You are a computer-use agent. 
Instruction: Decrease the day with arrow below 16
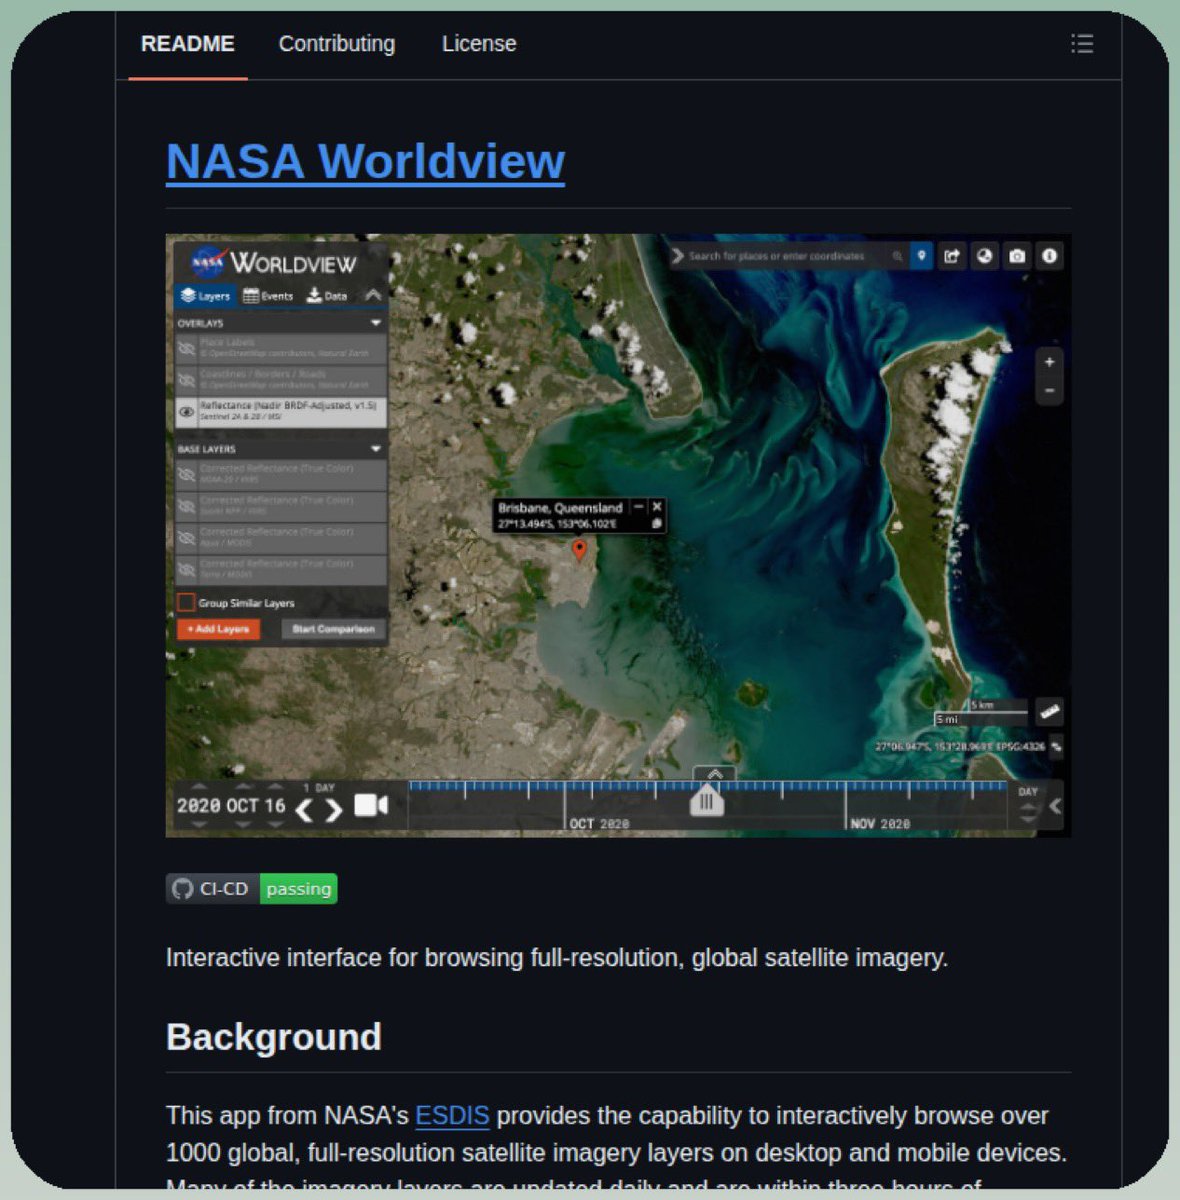275,825
